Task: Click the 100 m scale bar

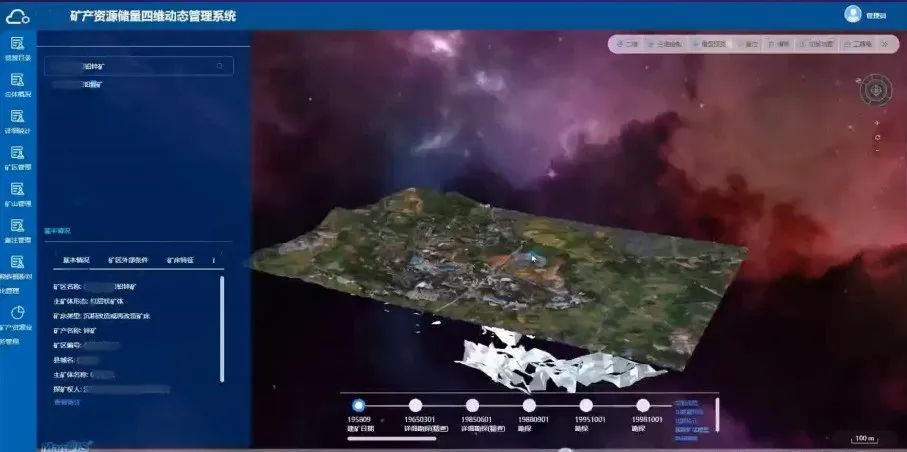Action: click(x=864, y=439)
